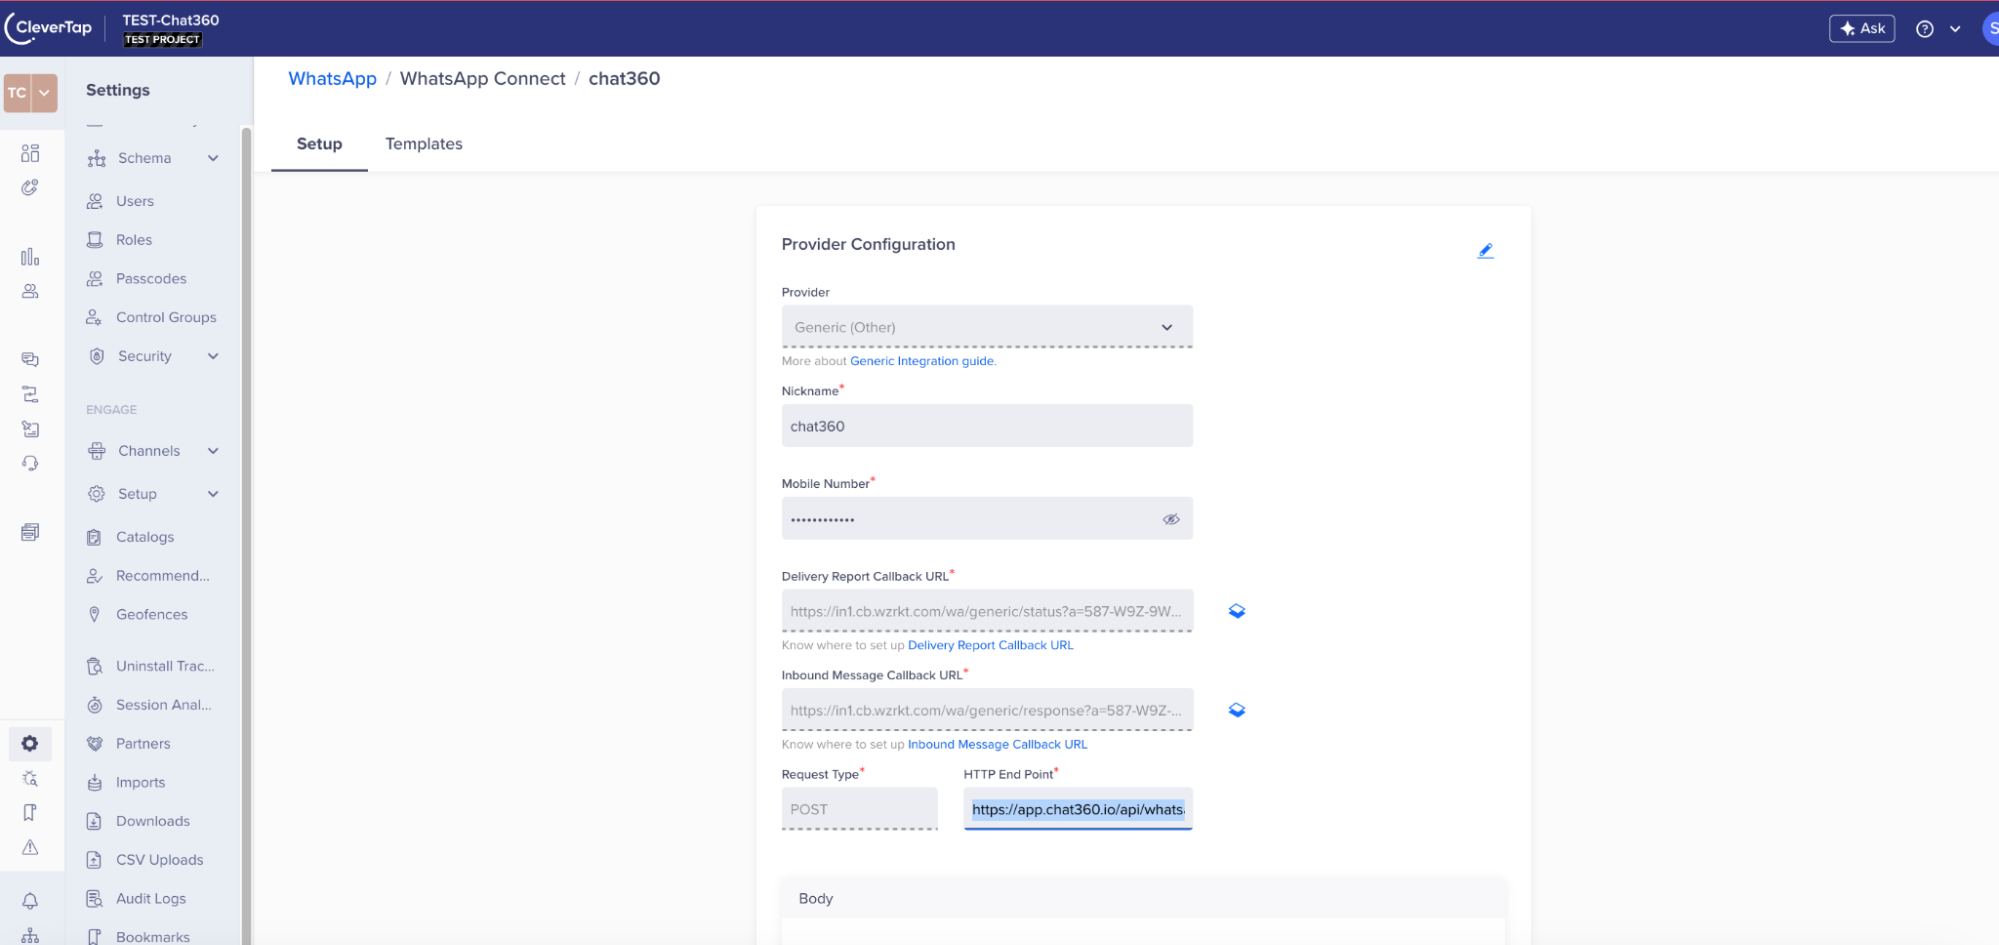Expand the Security section chevron

(213, 356)
